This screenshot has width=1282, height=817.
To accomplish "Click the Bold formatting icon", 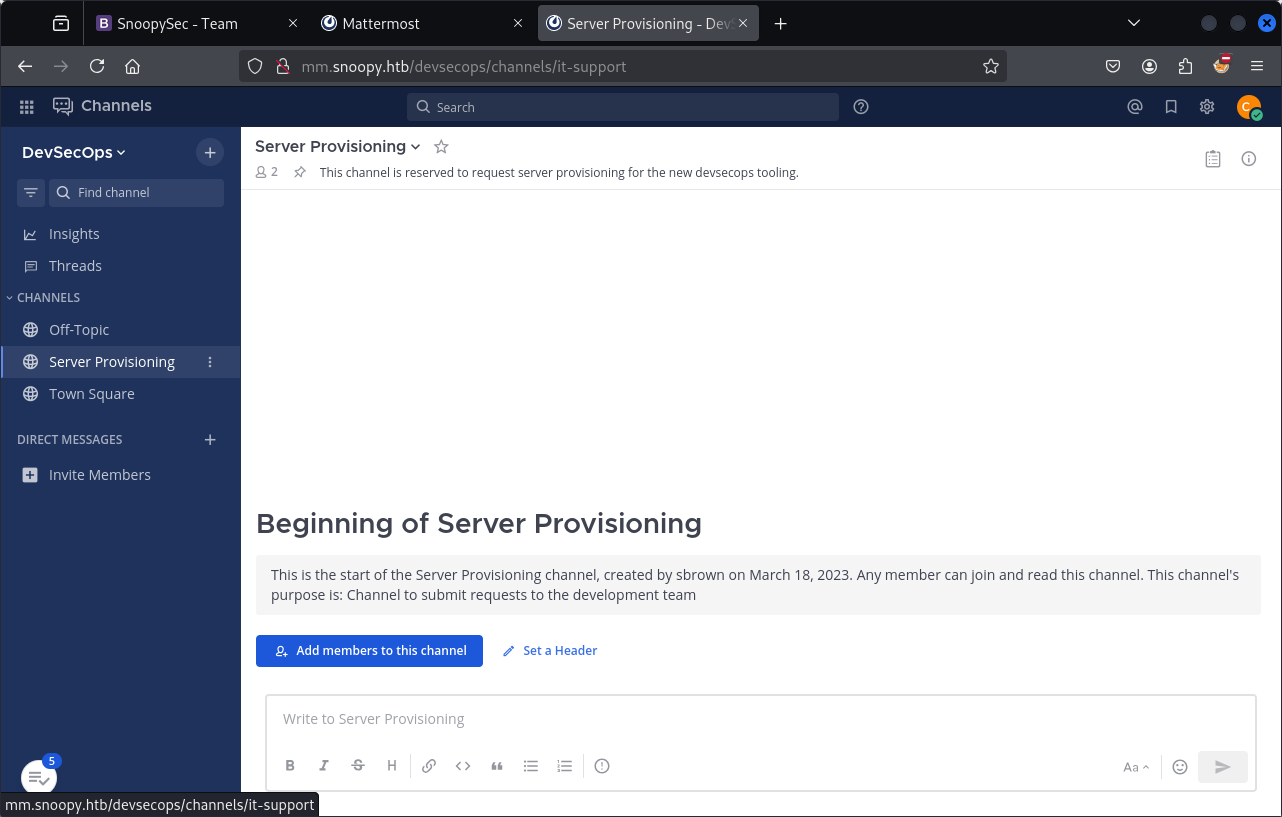I will pos(290,766).
